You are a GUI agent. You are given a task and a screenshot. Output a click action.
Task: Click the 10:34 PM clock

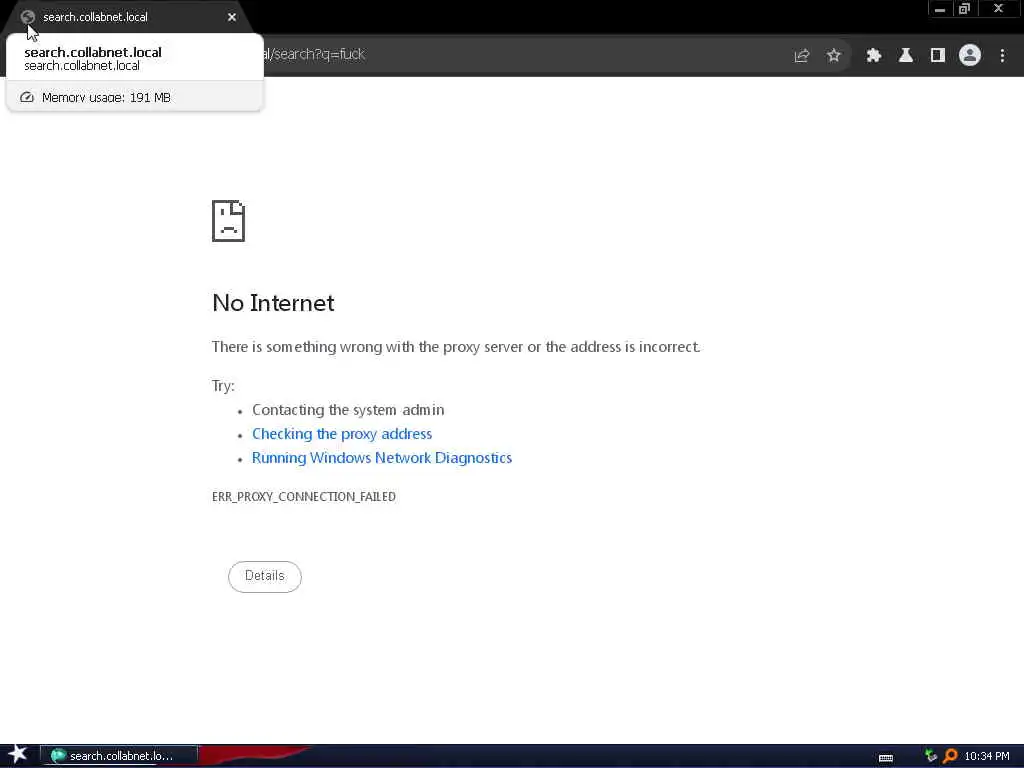coord(987,756)
